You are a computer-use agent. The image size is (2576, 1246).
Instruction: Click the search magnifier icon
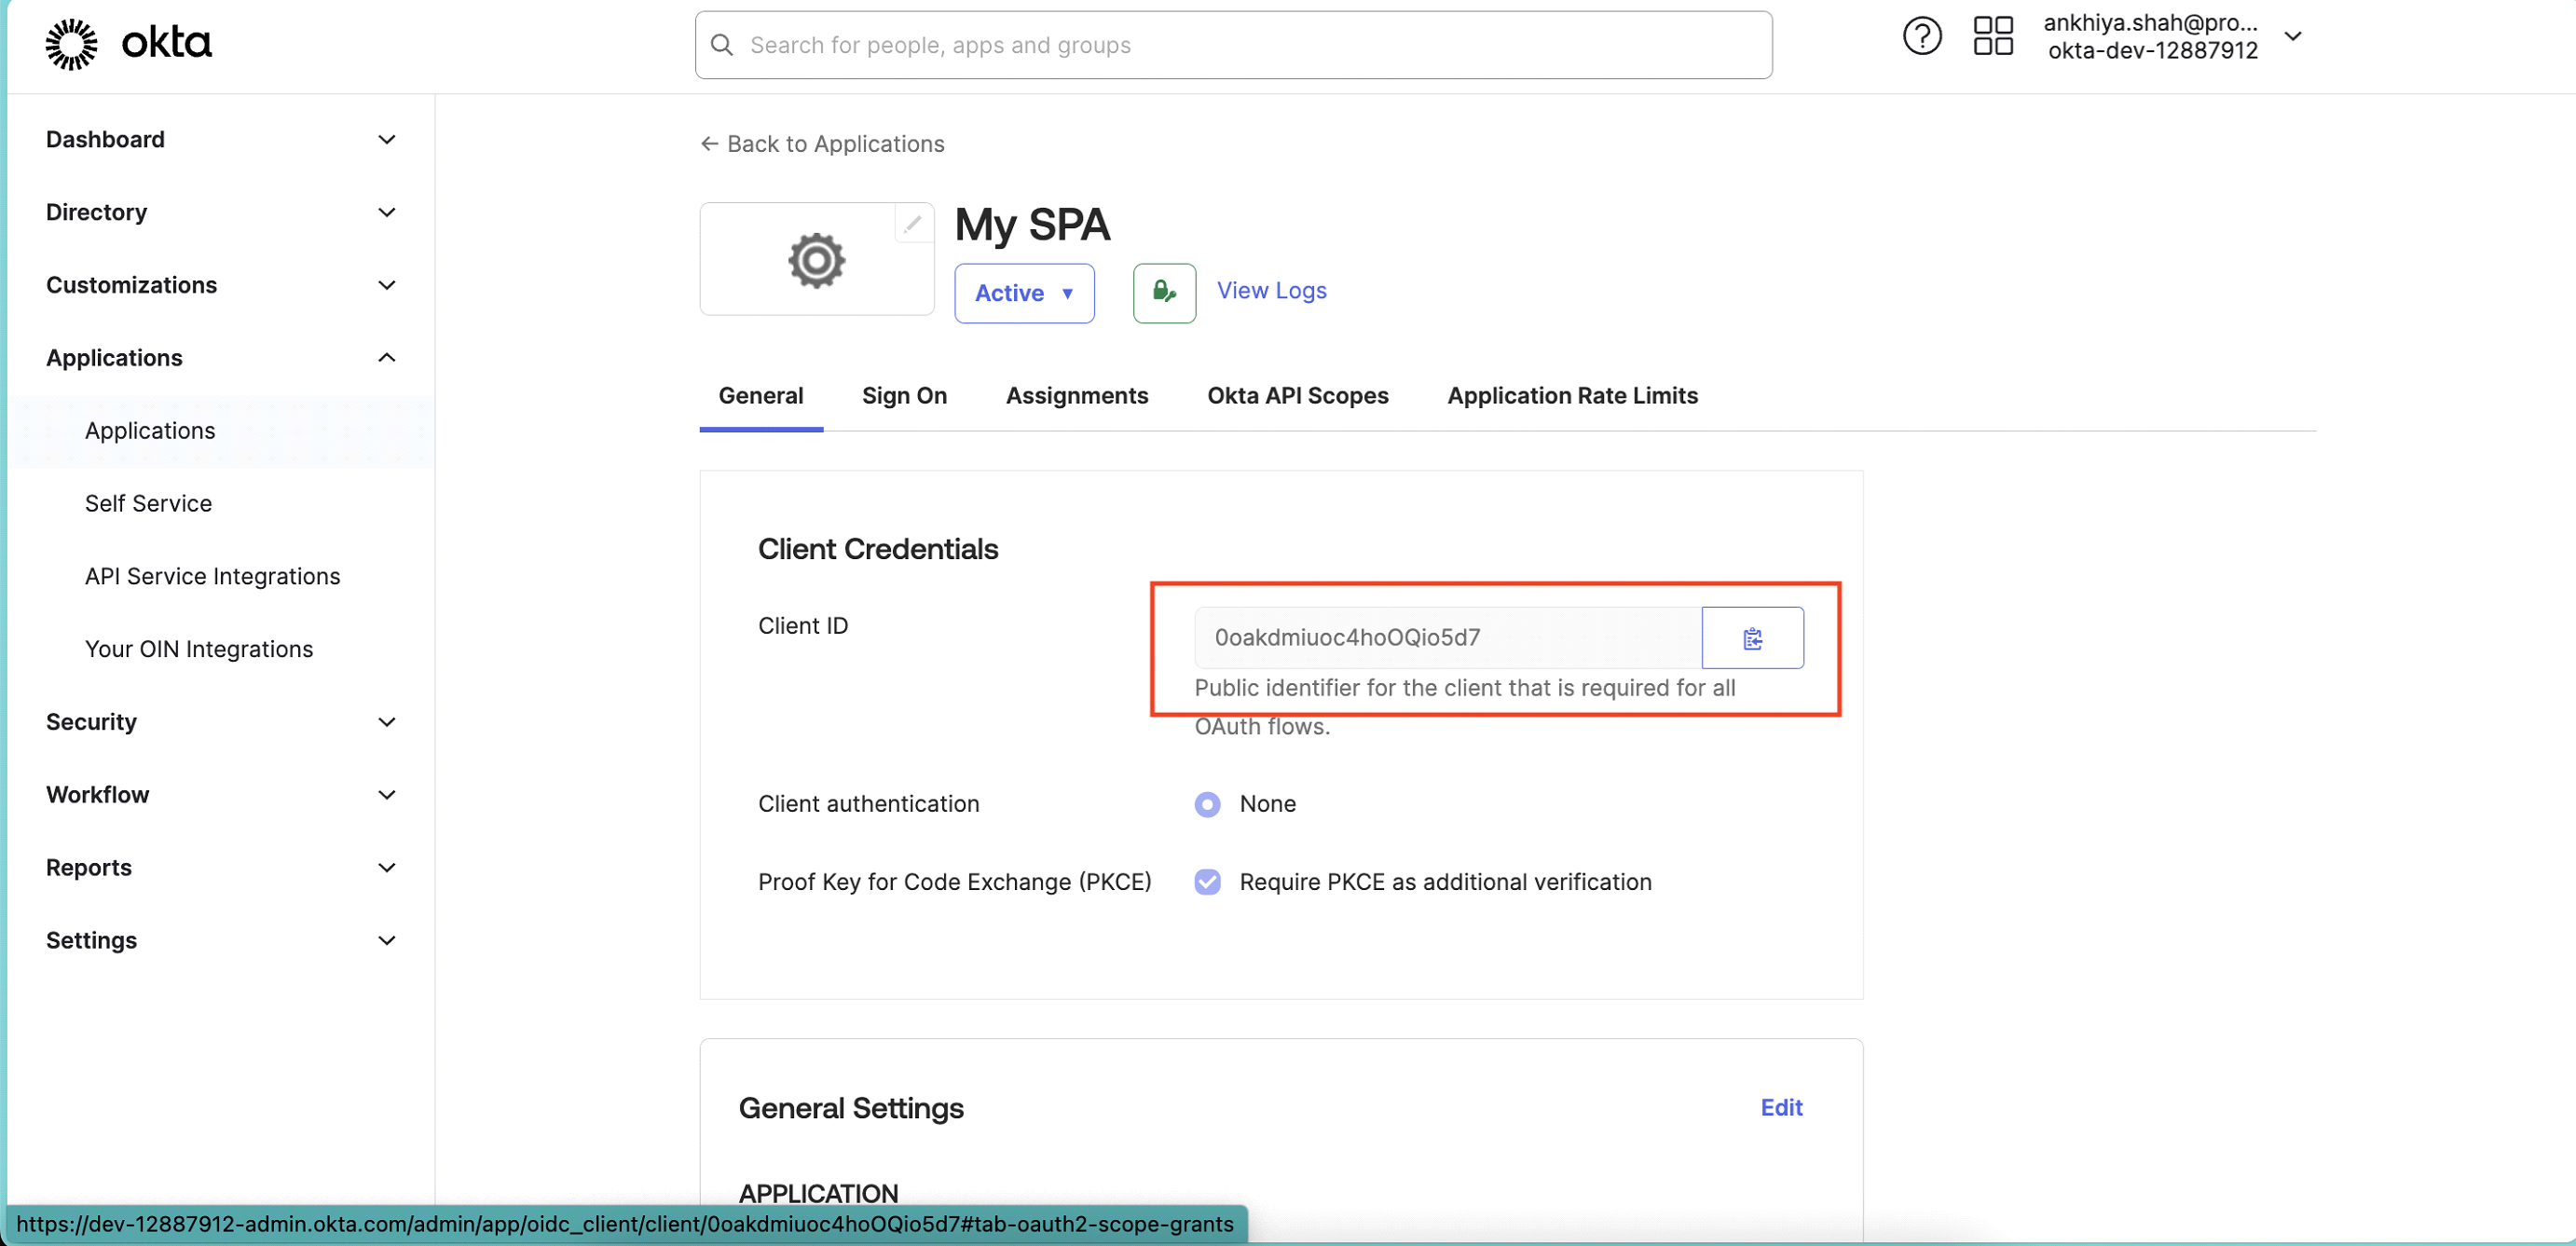tap(721, 45)
